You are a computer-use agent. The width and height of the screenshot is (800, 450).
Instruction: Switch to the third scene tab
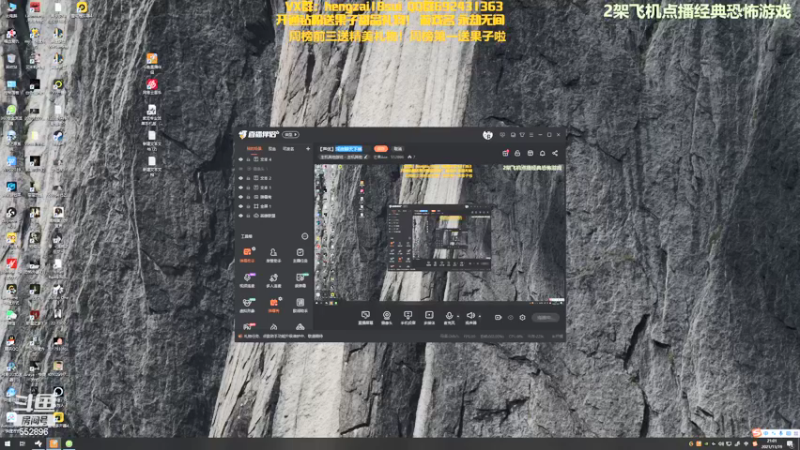pos(289,149)
